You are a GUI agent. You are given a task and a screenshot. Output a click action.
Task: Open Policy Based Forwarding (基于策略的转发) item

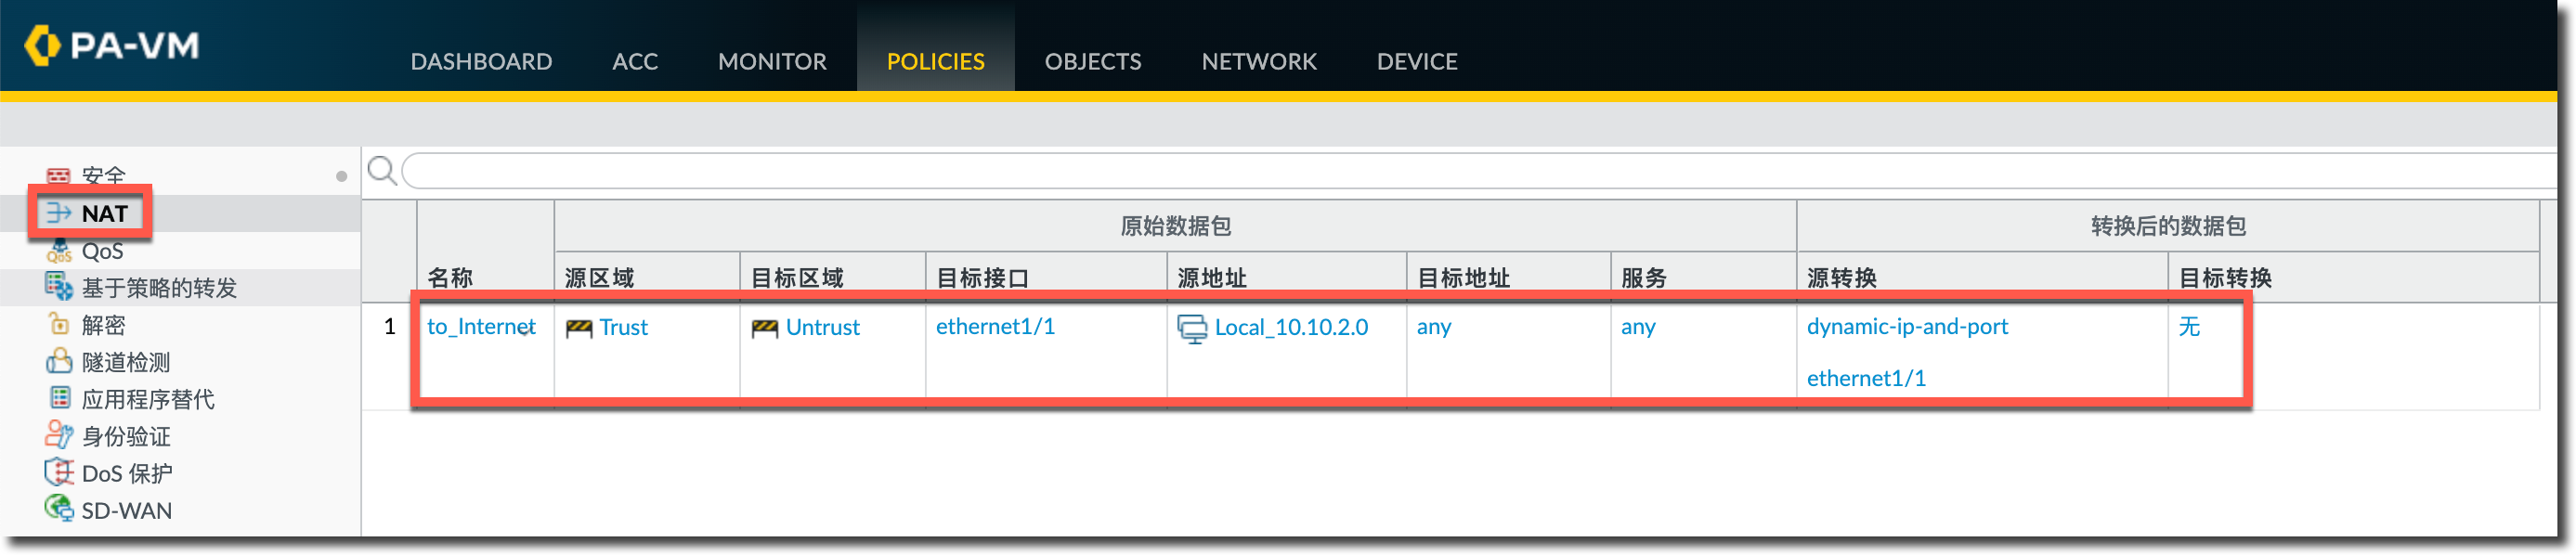tap(158, 288)
